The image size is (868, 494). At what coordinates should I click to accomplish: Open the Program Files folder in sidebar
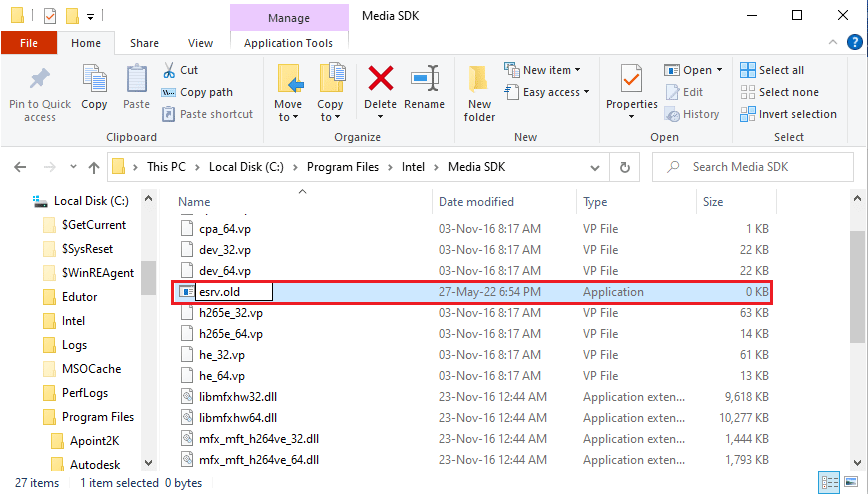pos(97,417)
